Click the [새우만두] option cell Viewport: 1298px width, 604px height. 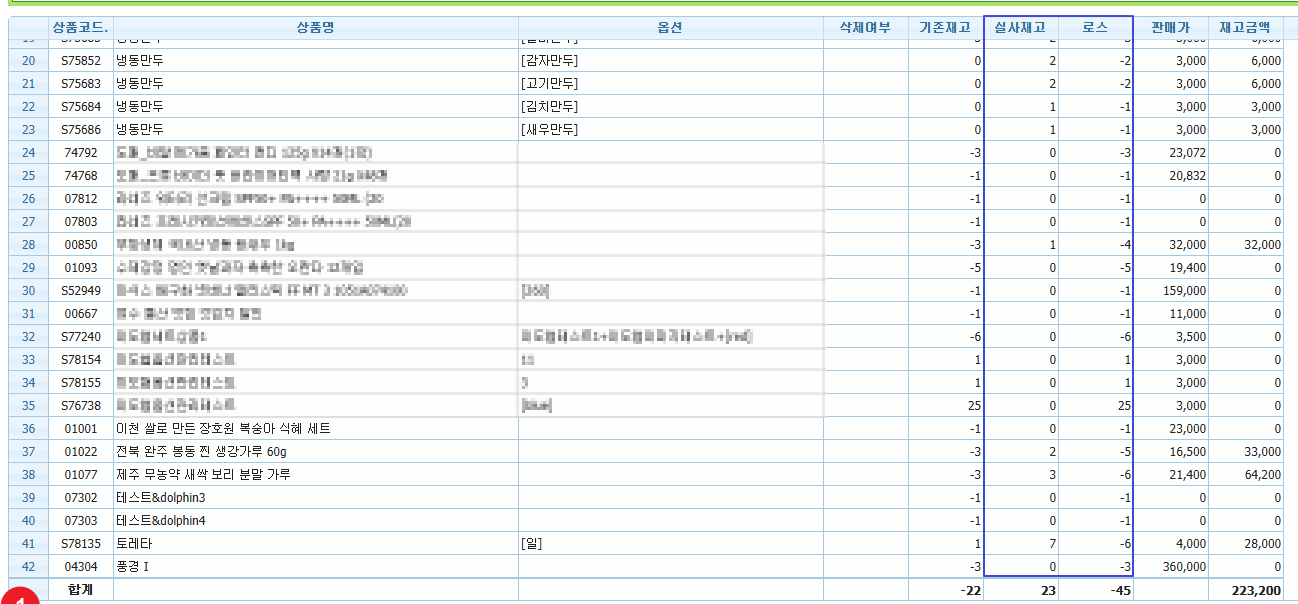[549, 129]
